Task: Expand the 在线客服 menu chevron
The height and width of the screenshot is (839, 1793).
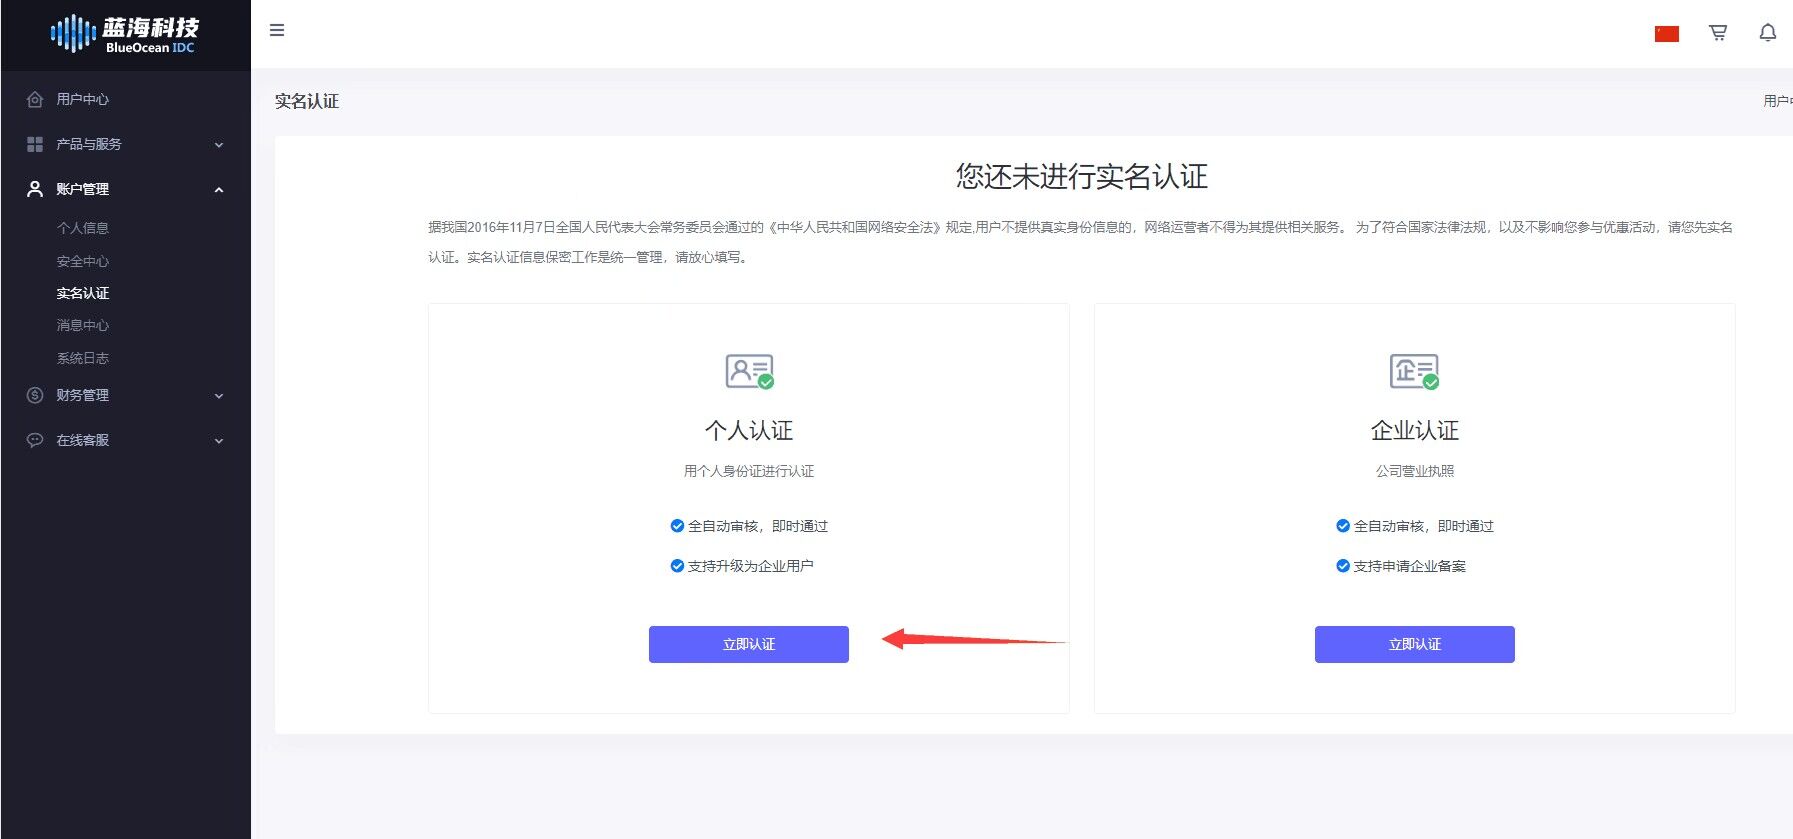Action: point(219,441)
